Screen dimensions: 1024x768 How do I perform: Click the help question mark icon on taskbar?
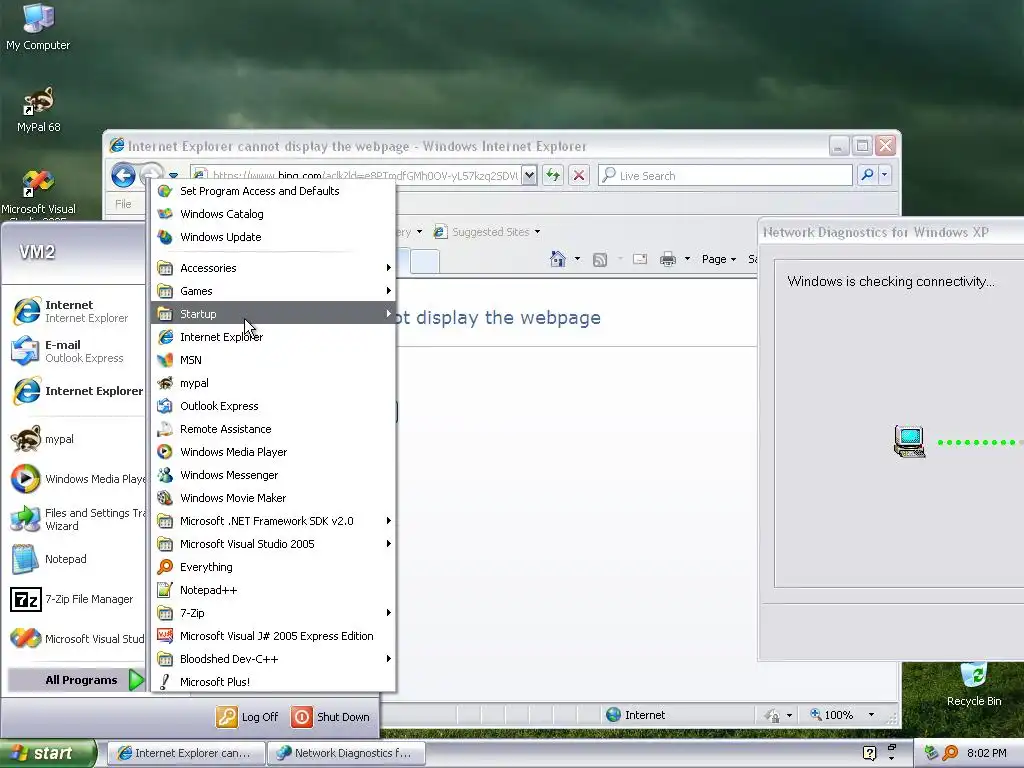[x=869, y=753]
